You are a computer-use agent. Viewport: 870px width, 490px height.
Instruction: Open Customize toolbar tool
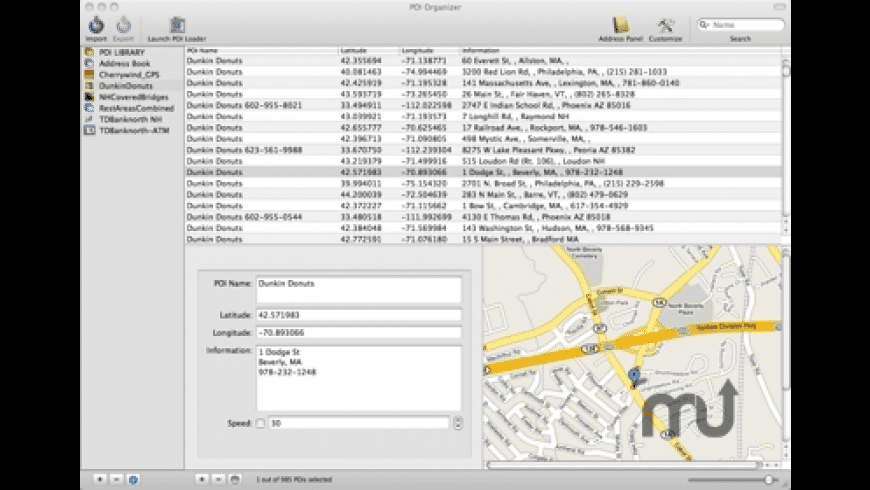click(x=665, y=26)
